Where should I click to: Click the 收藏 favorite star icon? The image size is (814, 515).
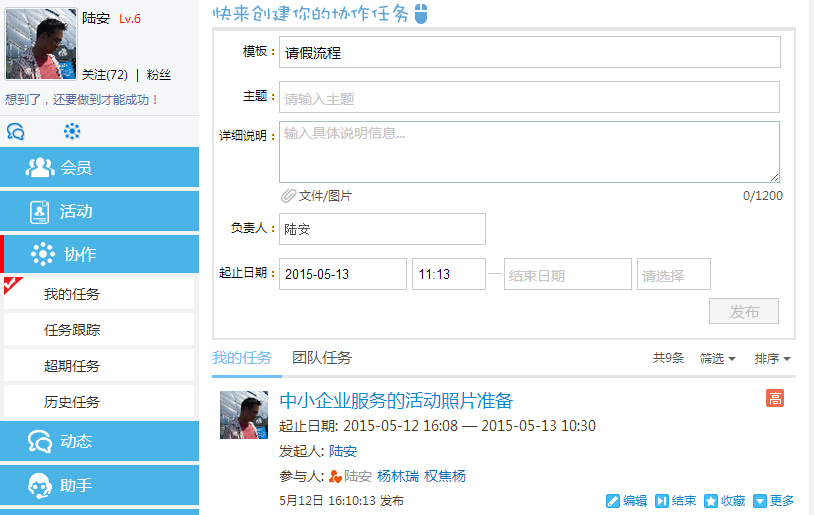pos(711,501)
